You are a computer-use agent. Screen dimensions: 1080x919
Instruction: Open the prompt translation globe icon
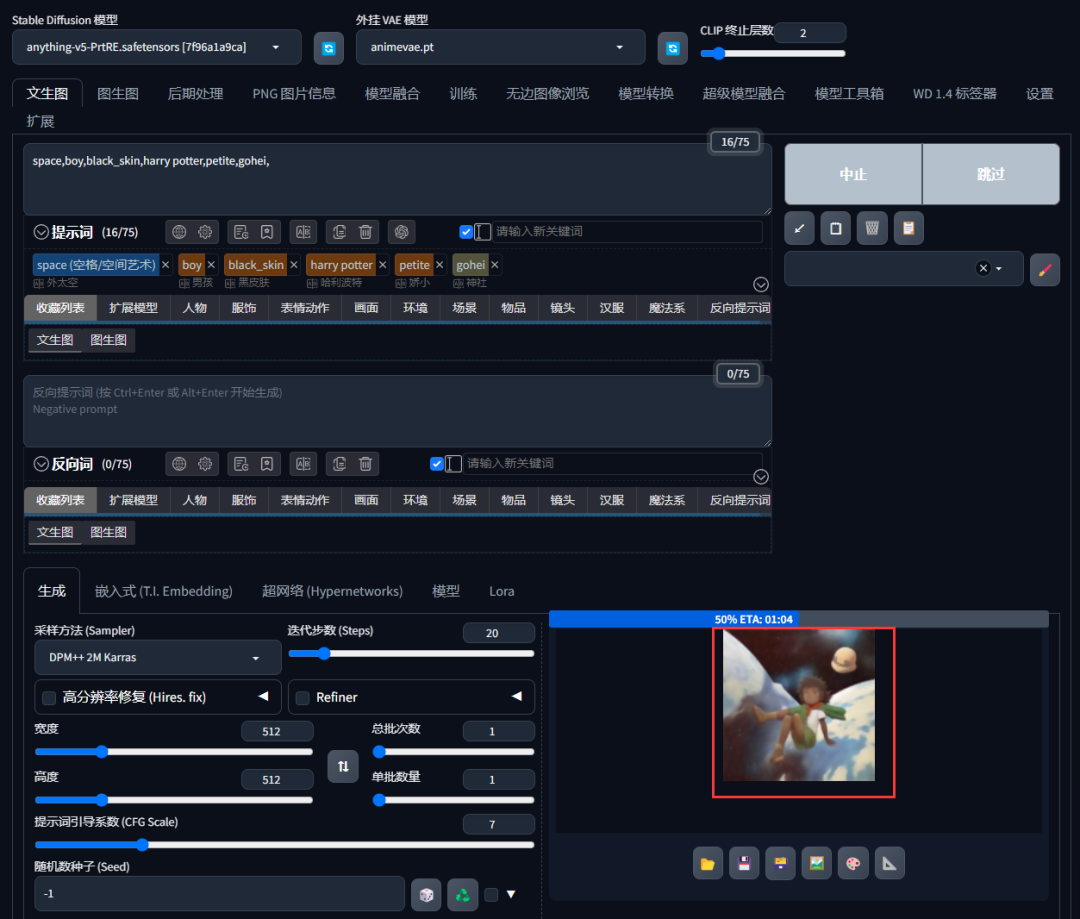(179, 231)
